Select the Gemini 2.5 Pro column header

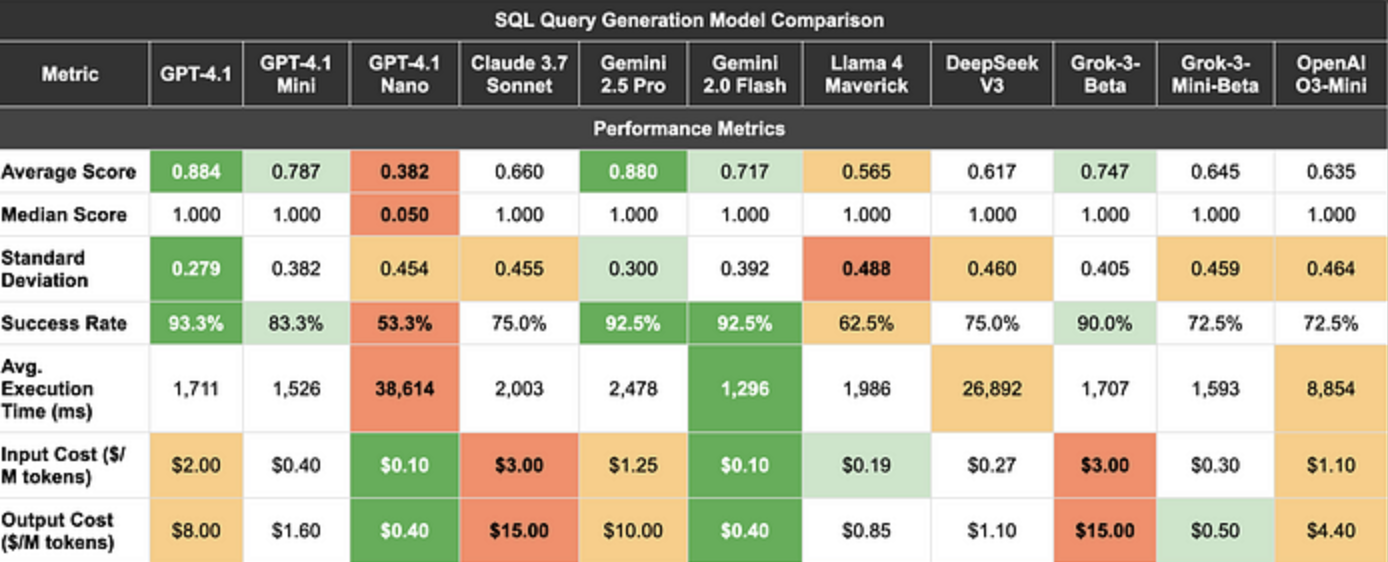tap(633, 74)
